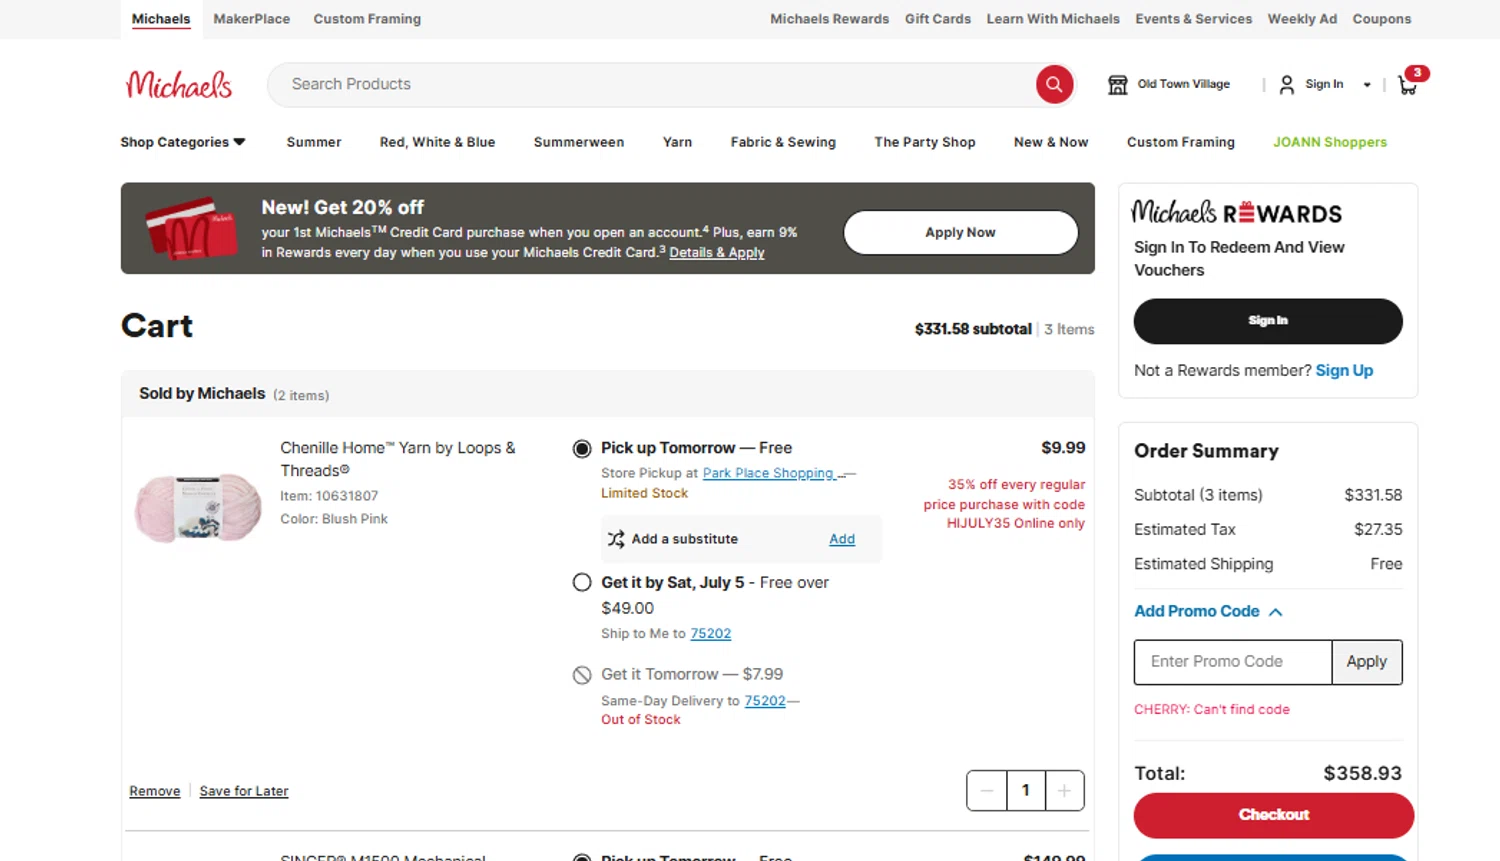Click the CHERRY: Can't find code message
Image resolution: width=1500 pixels, height=861 pixels.
(x=1212, y=710)
